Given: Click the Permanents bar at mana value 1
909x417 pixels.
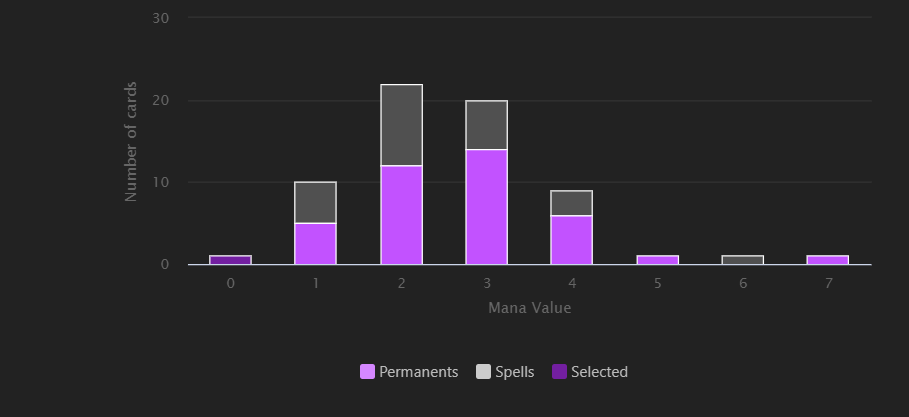Looking at the screenshot, I should pyautogui.click(x=315, y=244).
